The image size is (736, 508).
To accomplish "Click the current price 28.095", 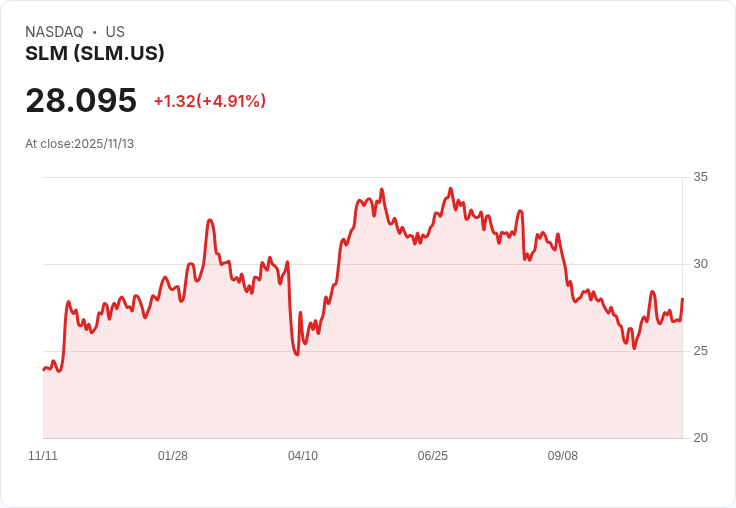I will coord(81,100).
